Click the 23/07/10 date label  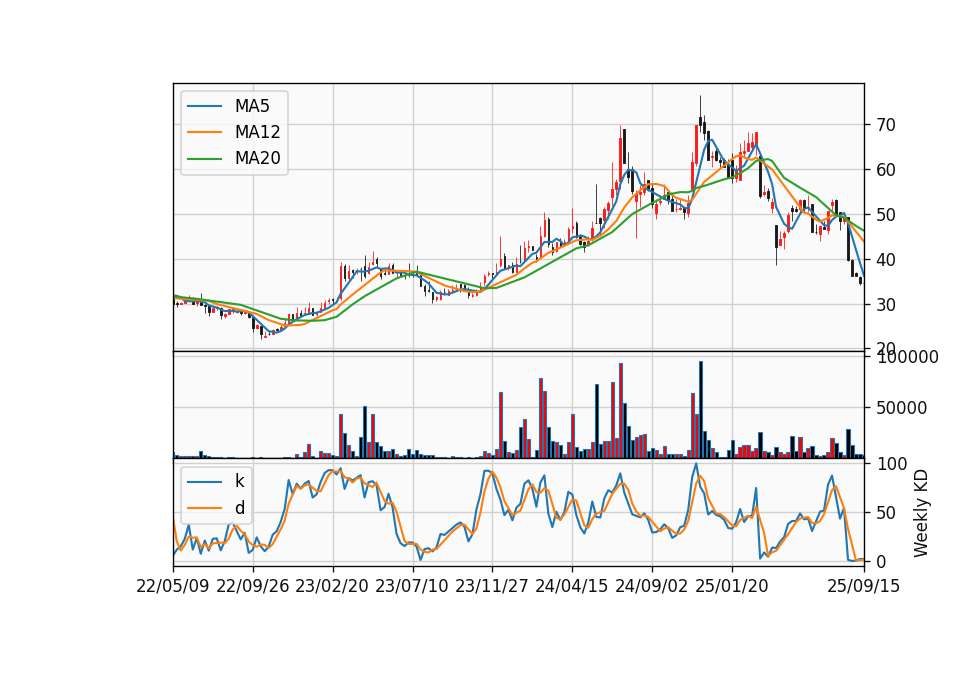pos(412,586)
